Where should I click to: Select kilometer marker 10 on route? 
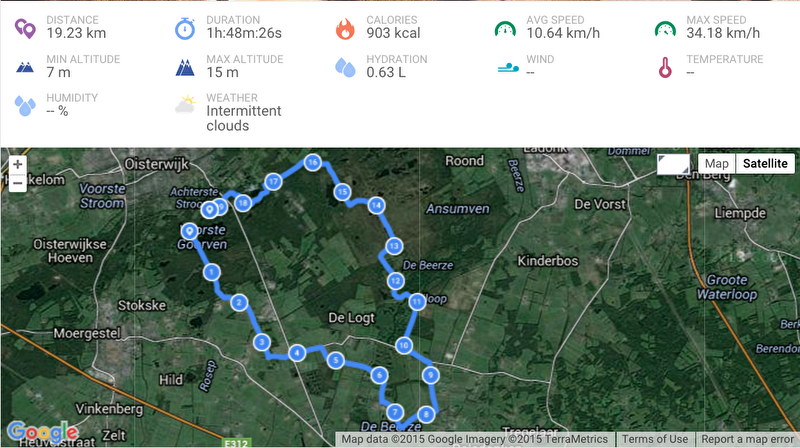(404, 345)
